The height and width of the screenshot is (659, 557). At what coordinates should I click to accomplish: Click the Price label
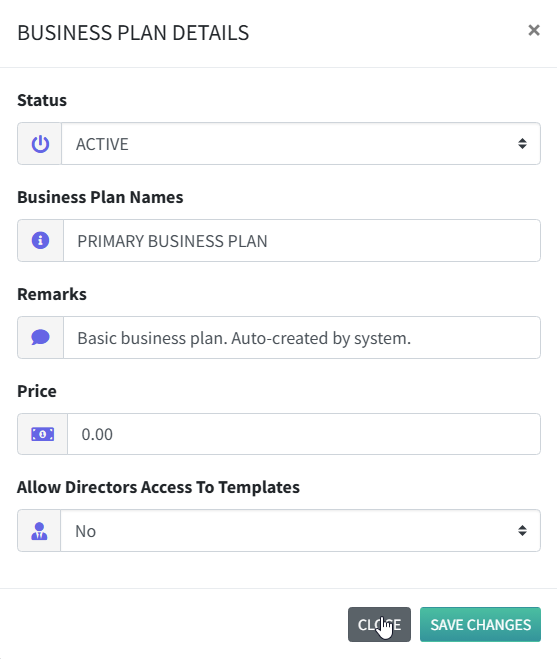[37, 391]
